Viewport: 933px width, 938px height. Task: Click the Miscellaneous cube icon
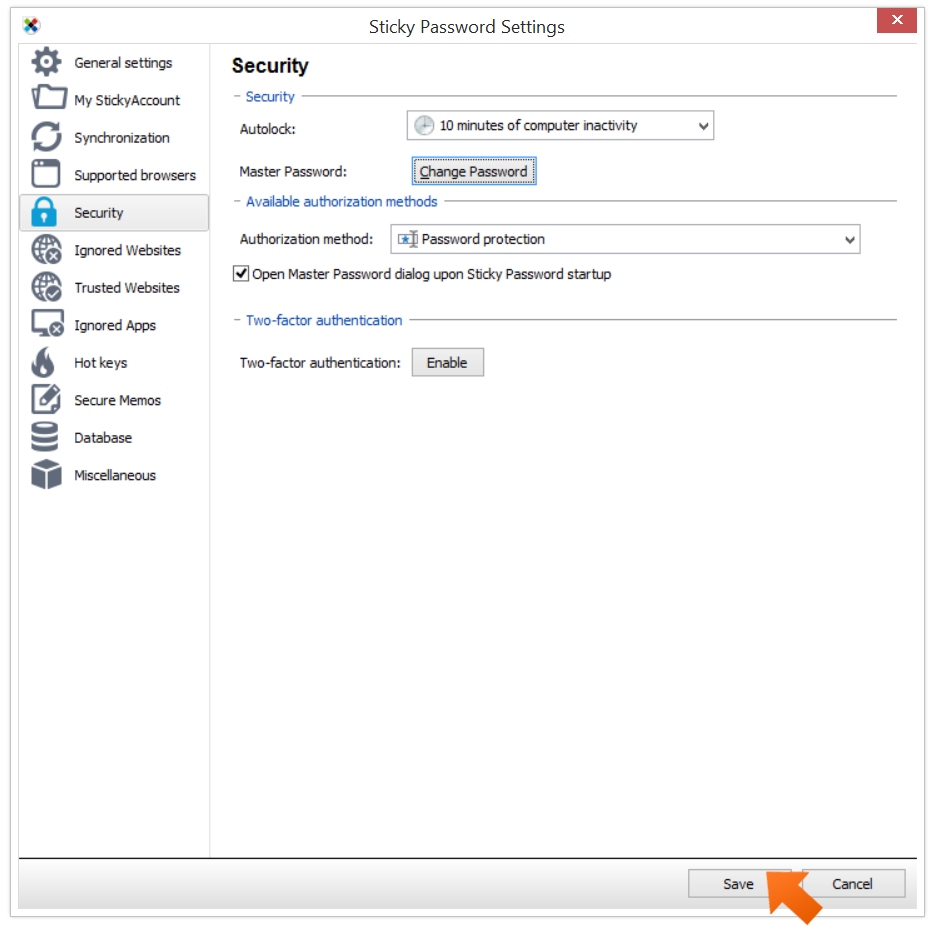pos(46,474)
